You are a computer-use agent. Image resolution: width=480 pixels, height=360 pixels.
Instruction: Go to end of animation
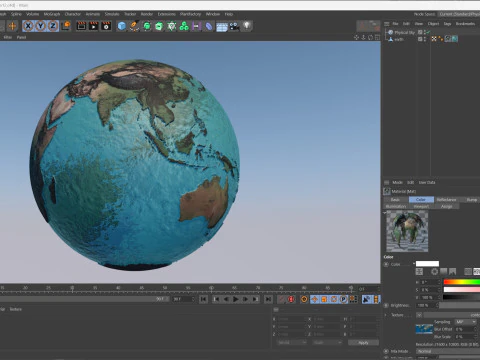[x=268, y=299]
